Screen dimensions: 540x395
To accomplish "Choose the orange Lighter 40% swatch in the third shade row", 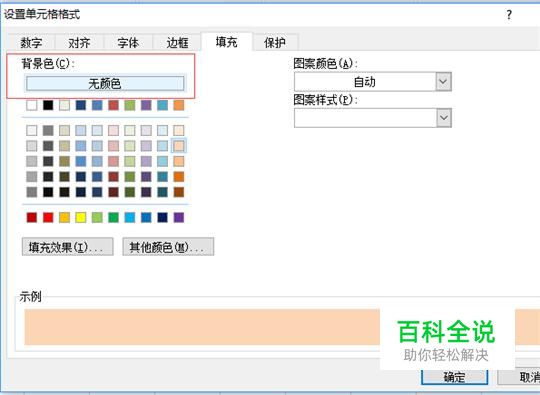I will point(179,161).
